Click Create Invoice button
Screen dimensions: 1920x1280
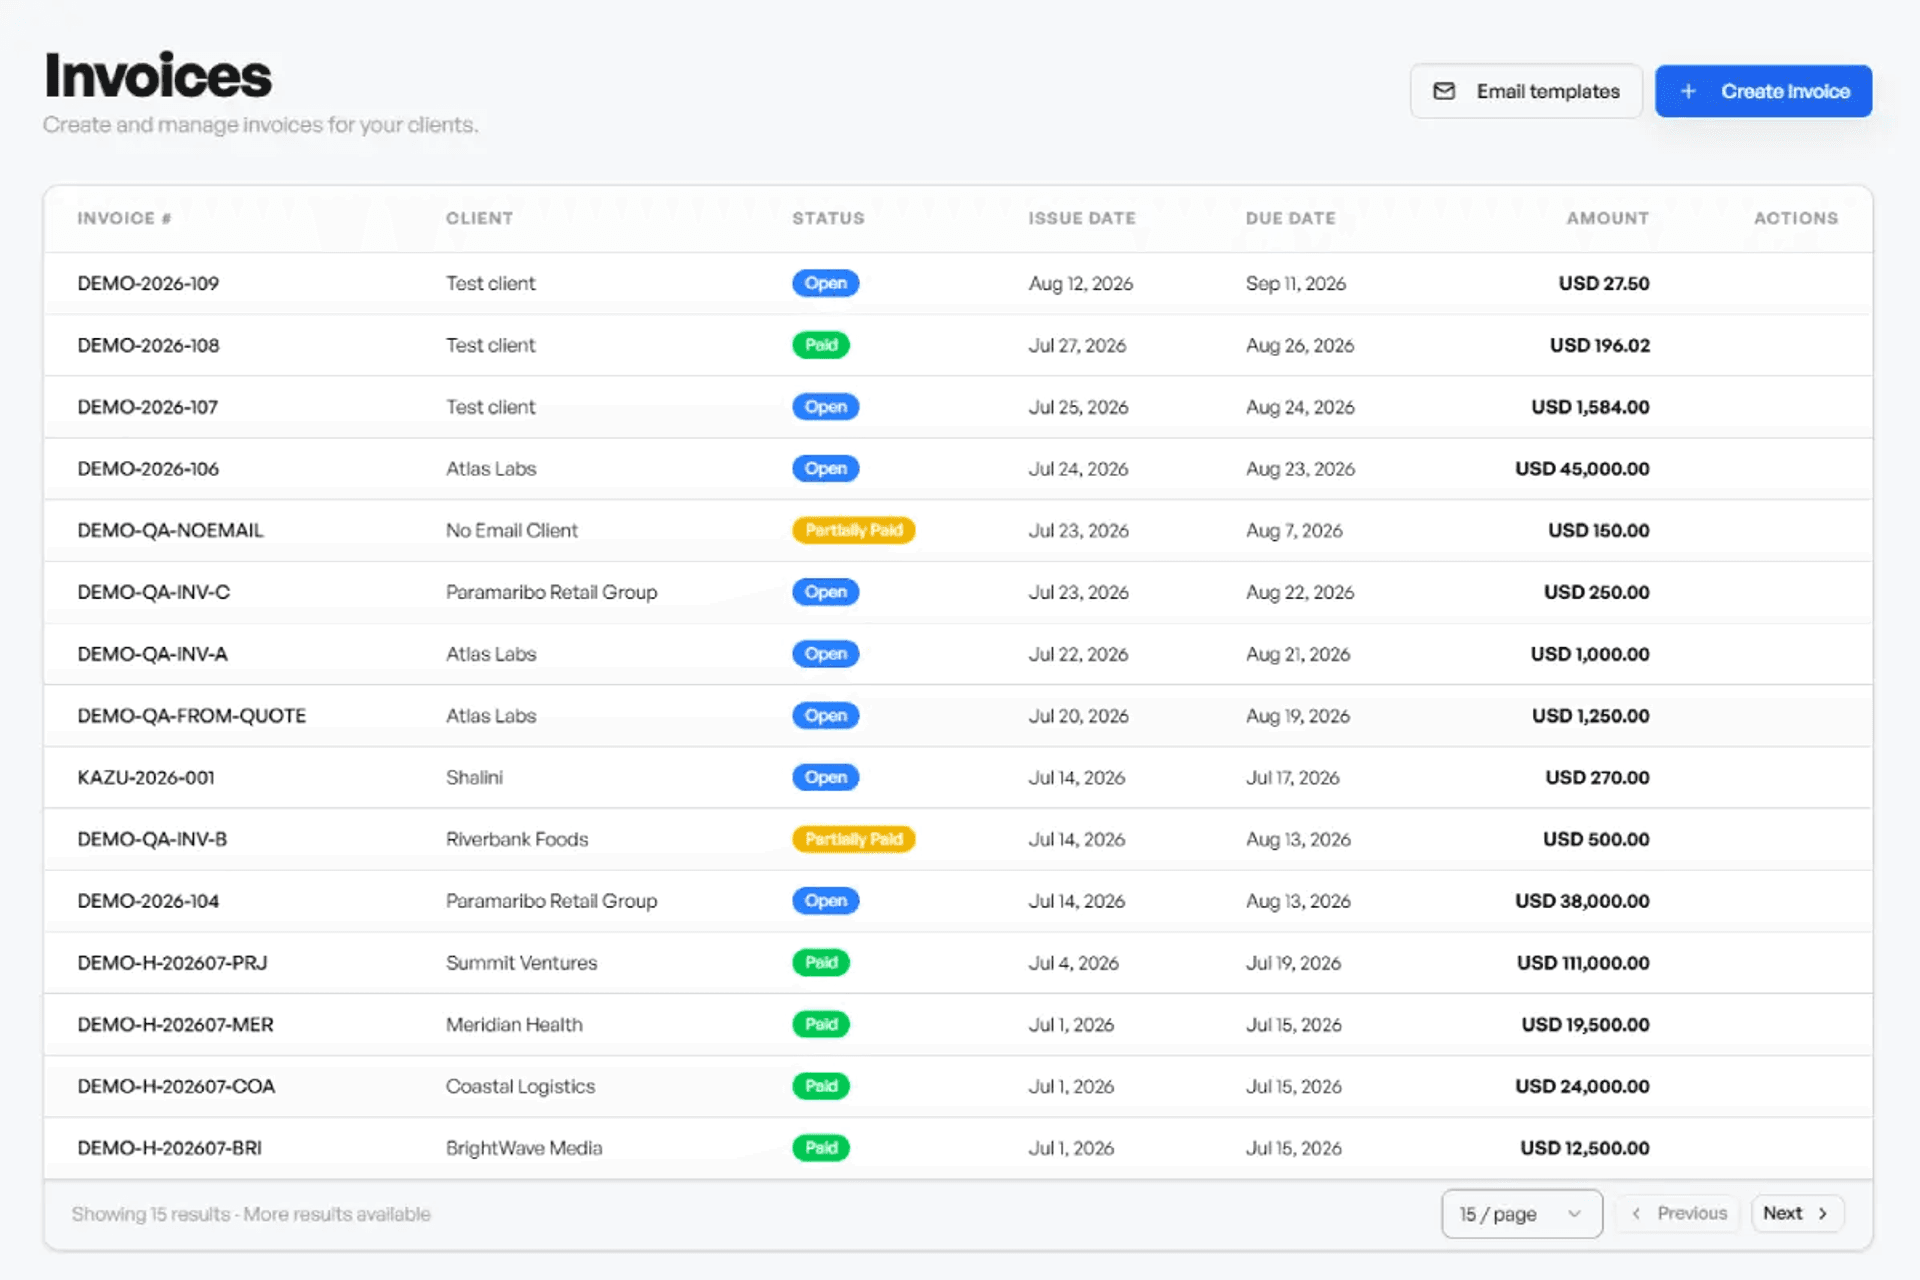pos(1763,91)
